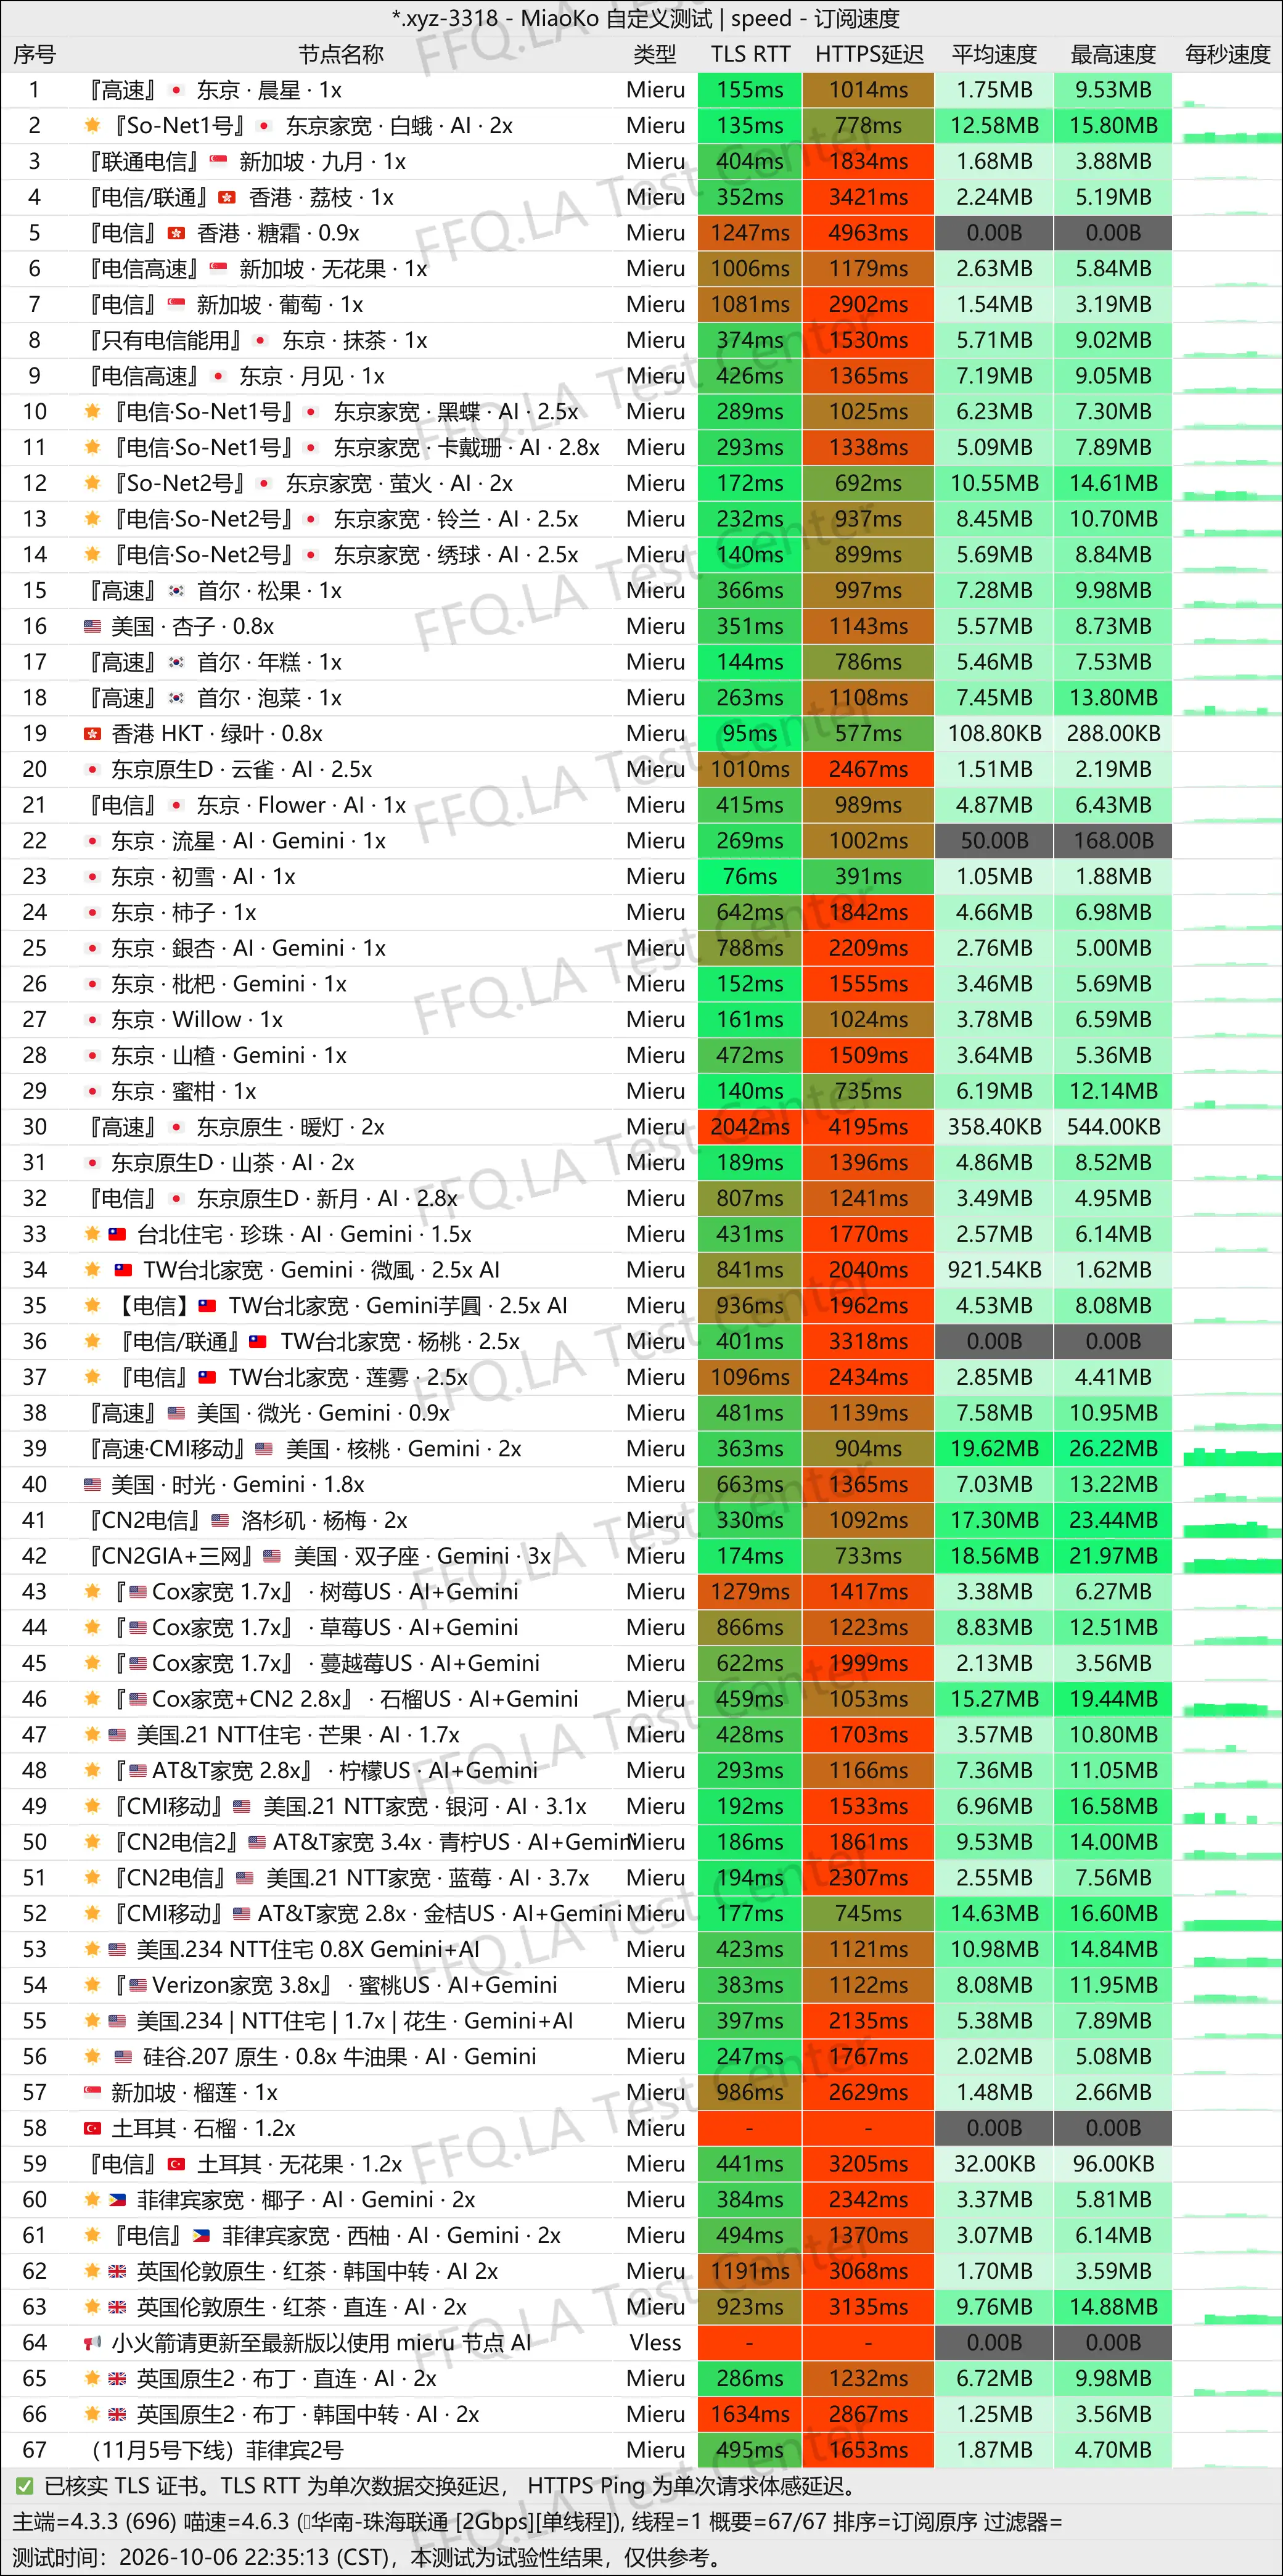This screenshot has width=1283, height=2576.
Task: Click the 26.22MB max speed cell
Action: 1113,1449
